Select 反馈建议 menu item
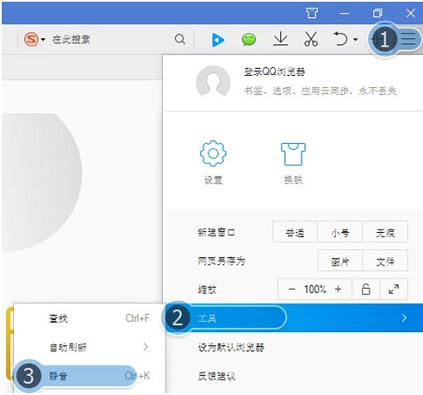 pos(217,376)
